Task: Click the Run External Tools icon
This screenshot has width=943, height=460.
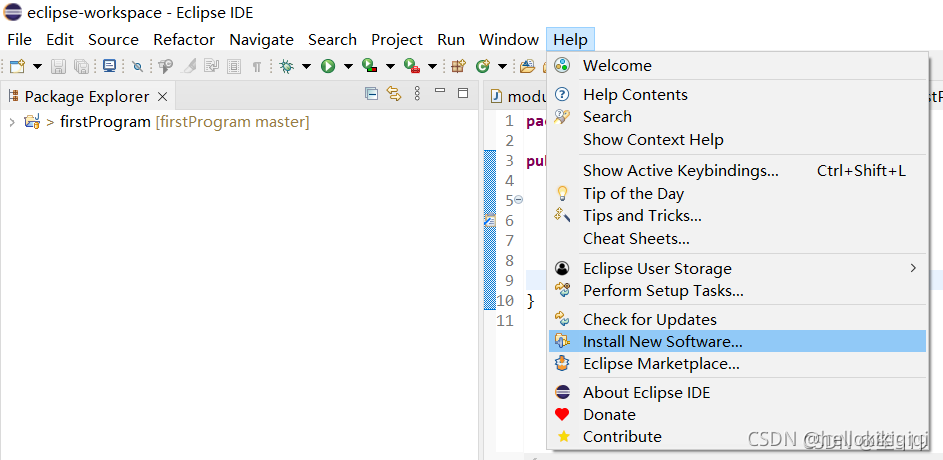Action: click(x=412, y=66)
